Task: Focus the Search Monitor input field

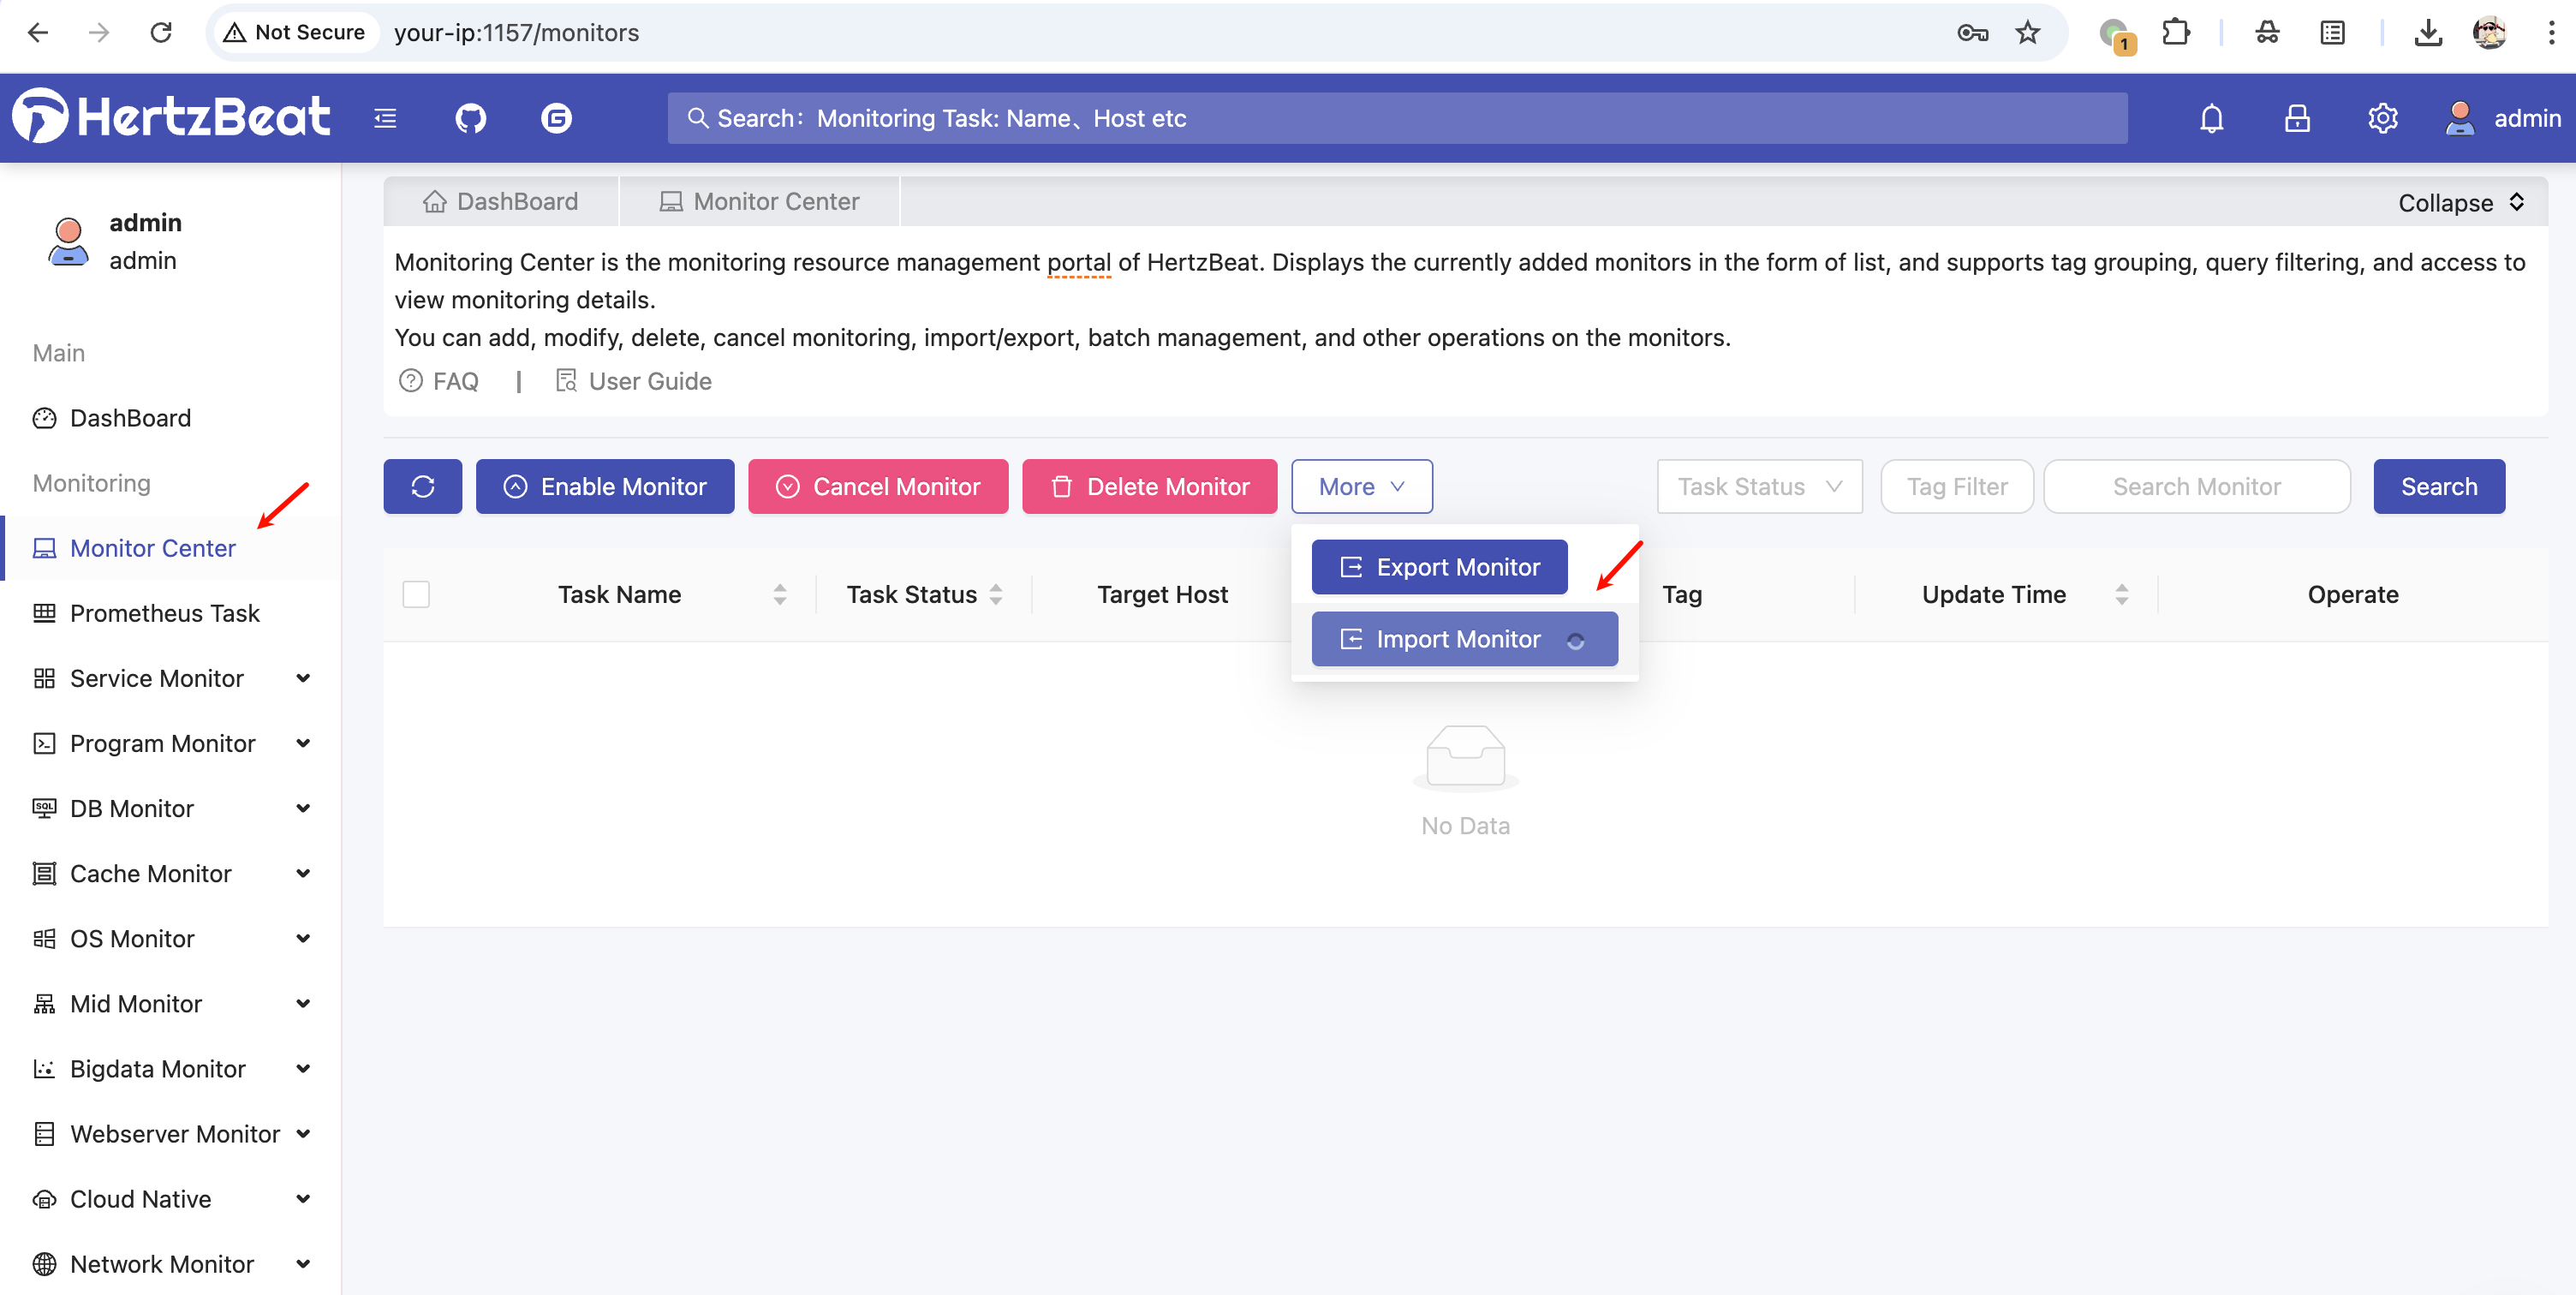Action: pyautogui.click(x=2196, y=486)
